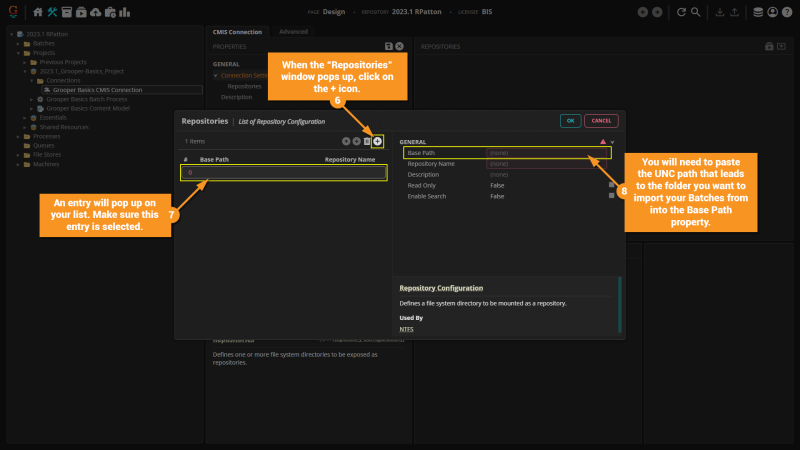Collapse the 2023.1_Grooper-Basics_Project node
This screenshot has height=450, width=800.
(25, 71)
